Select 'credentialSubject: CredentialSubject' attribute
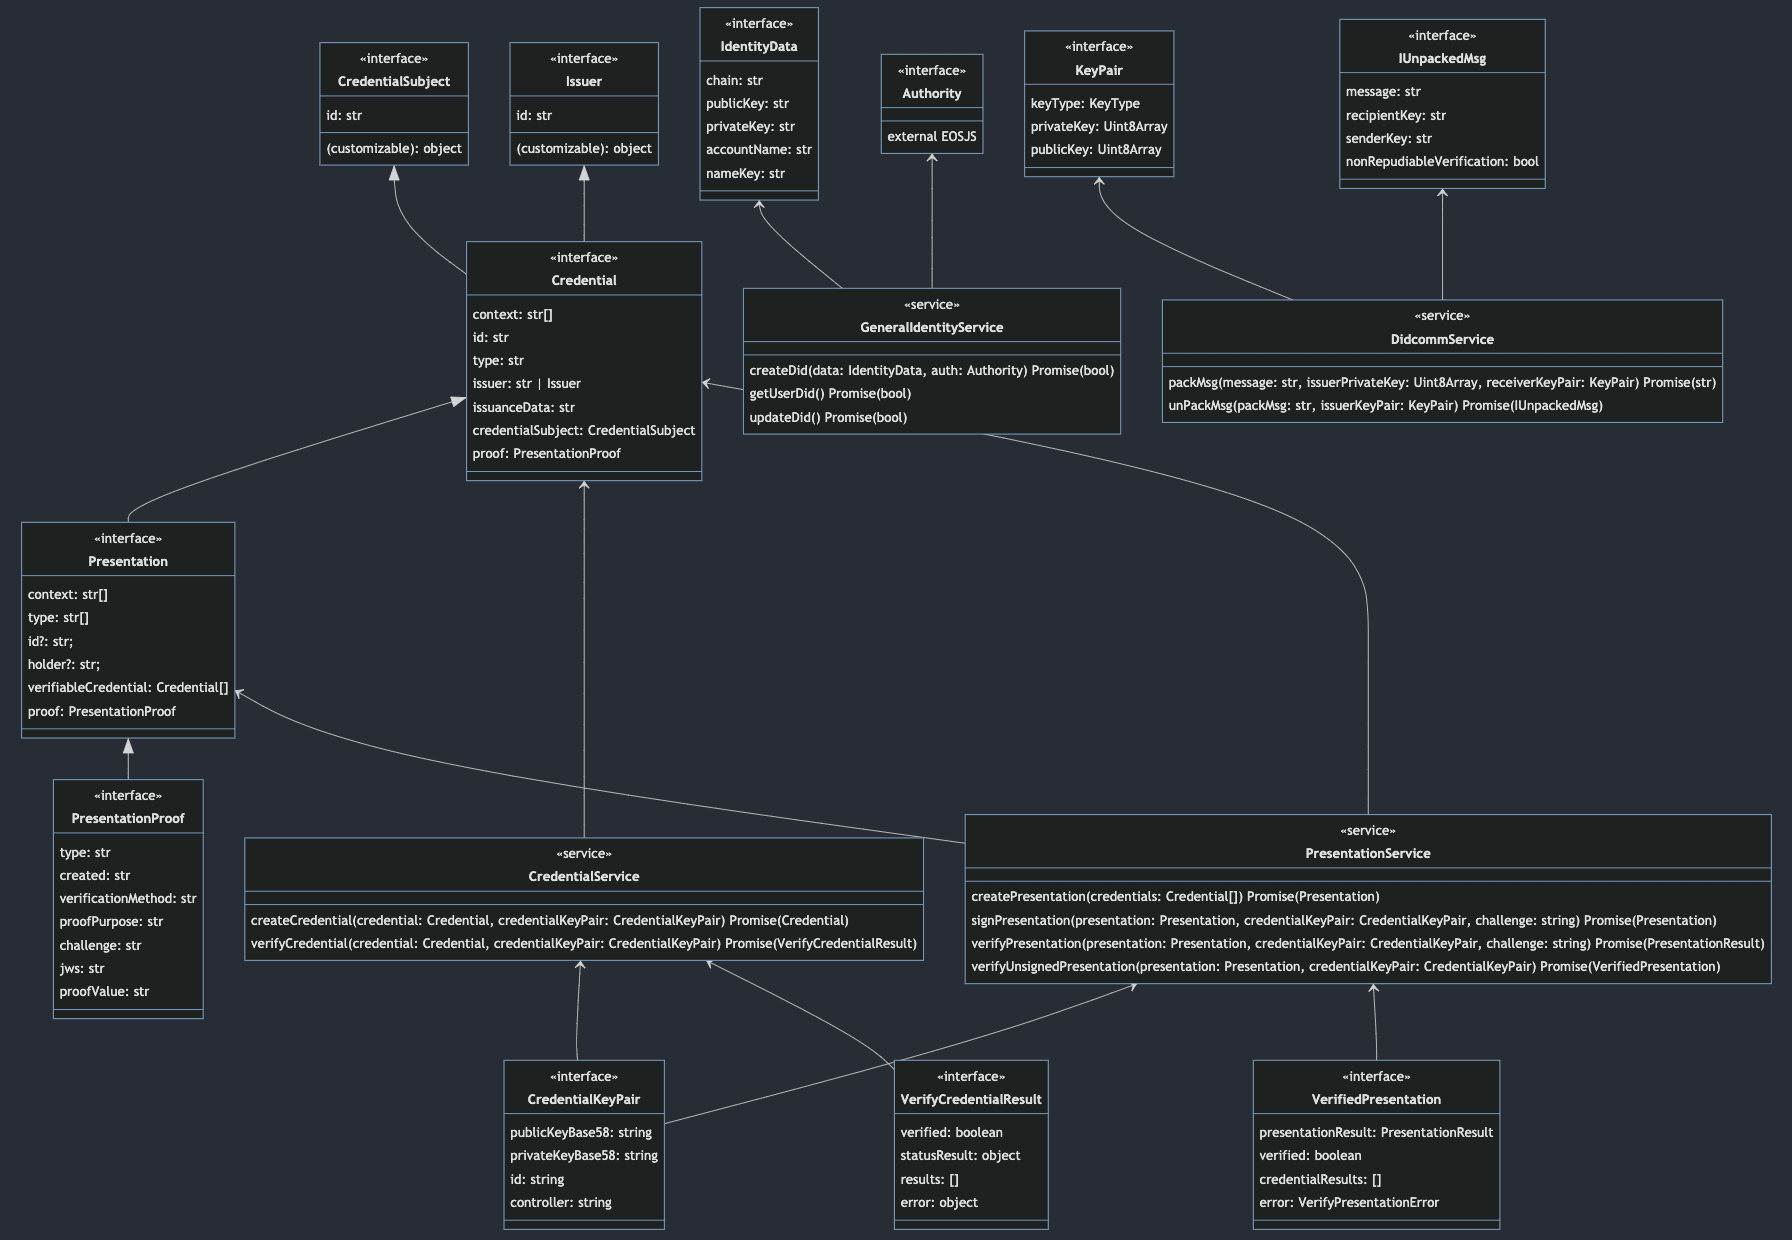Image resolution: width=1792 pixels, height=1240 pixels. point(584,431)
